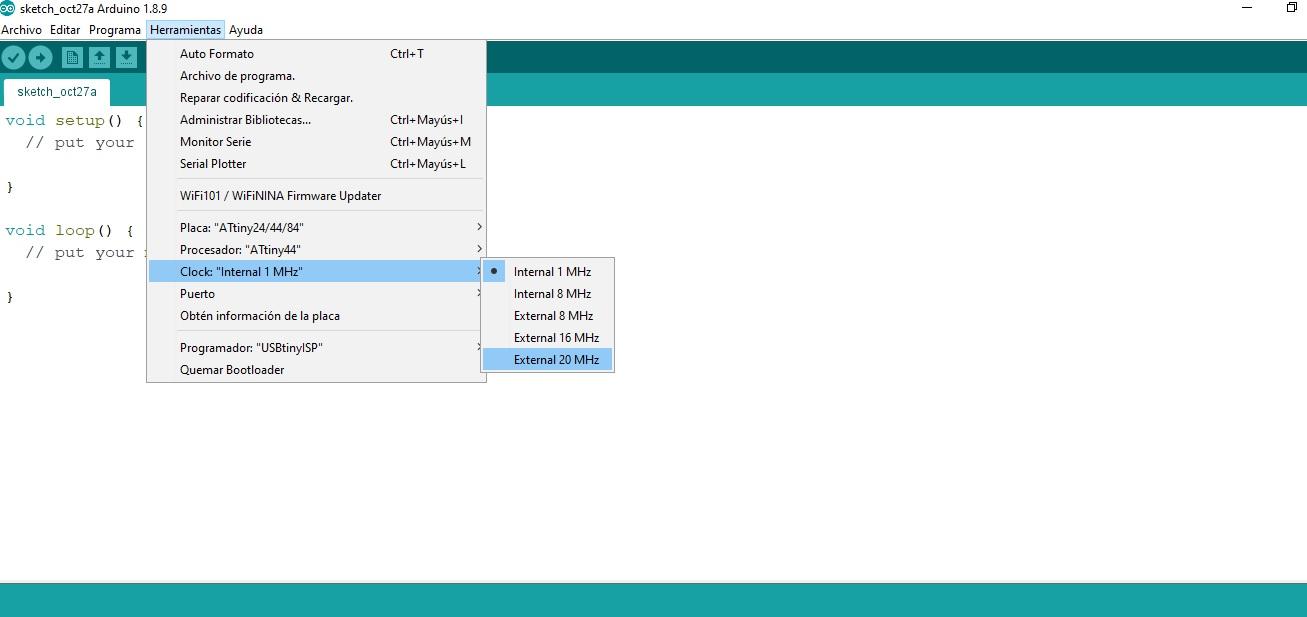
Task: Open Monitor Serie from the menu
Action: pos(215,142)
